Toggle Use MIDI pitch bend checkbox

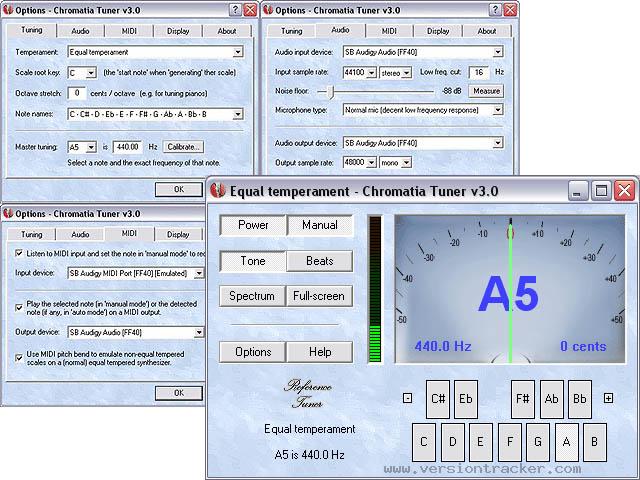coord(19,358)
